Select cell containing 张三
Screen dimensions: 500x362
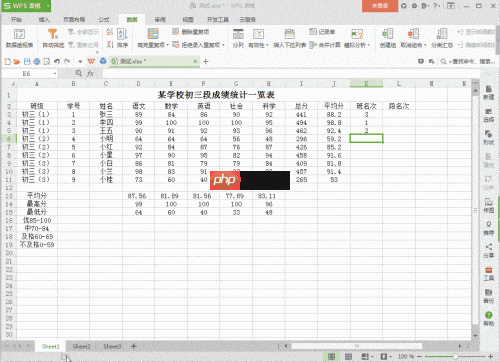pos(106,114)
